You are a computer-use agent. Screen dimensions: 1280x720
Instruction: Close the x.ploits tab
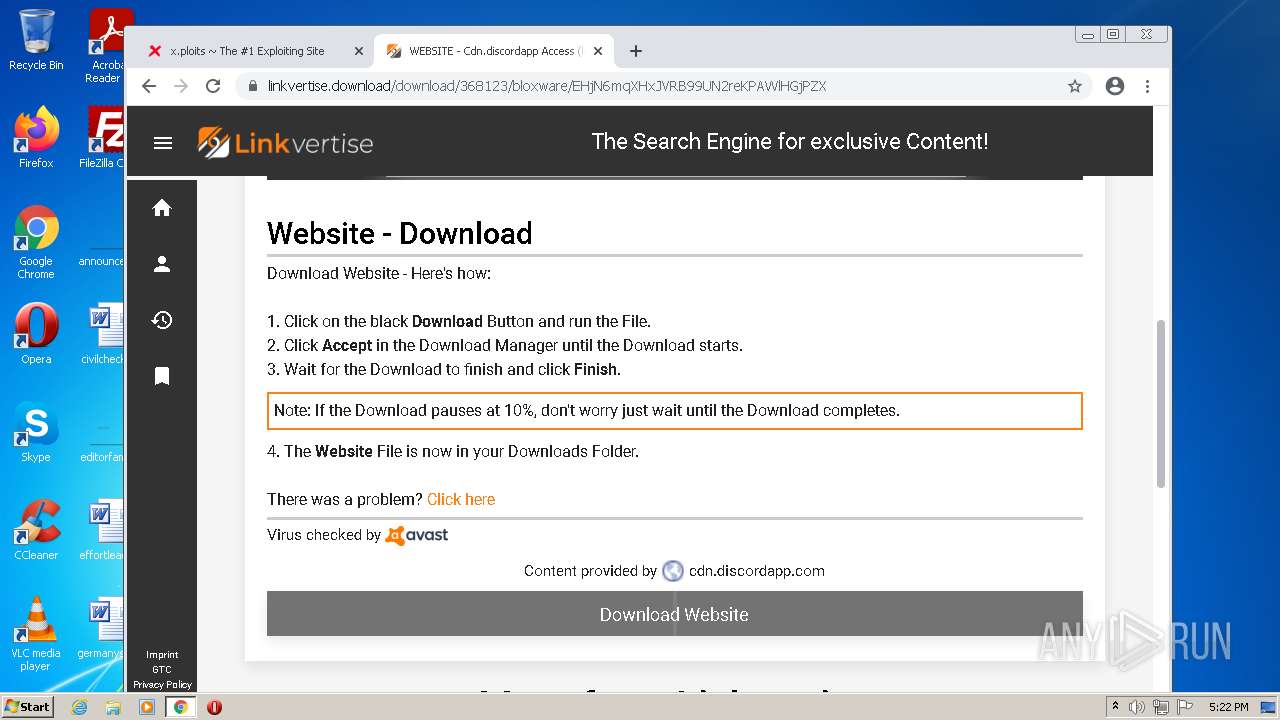click(x=359, y=51)
